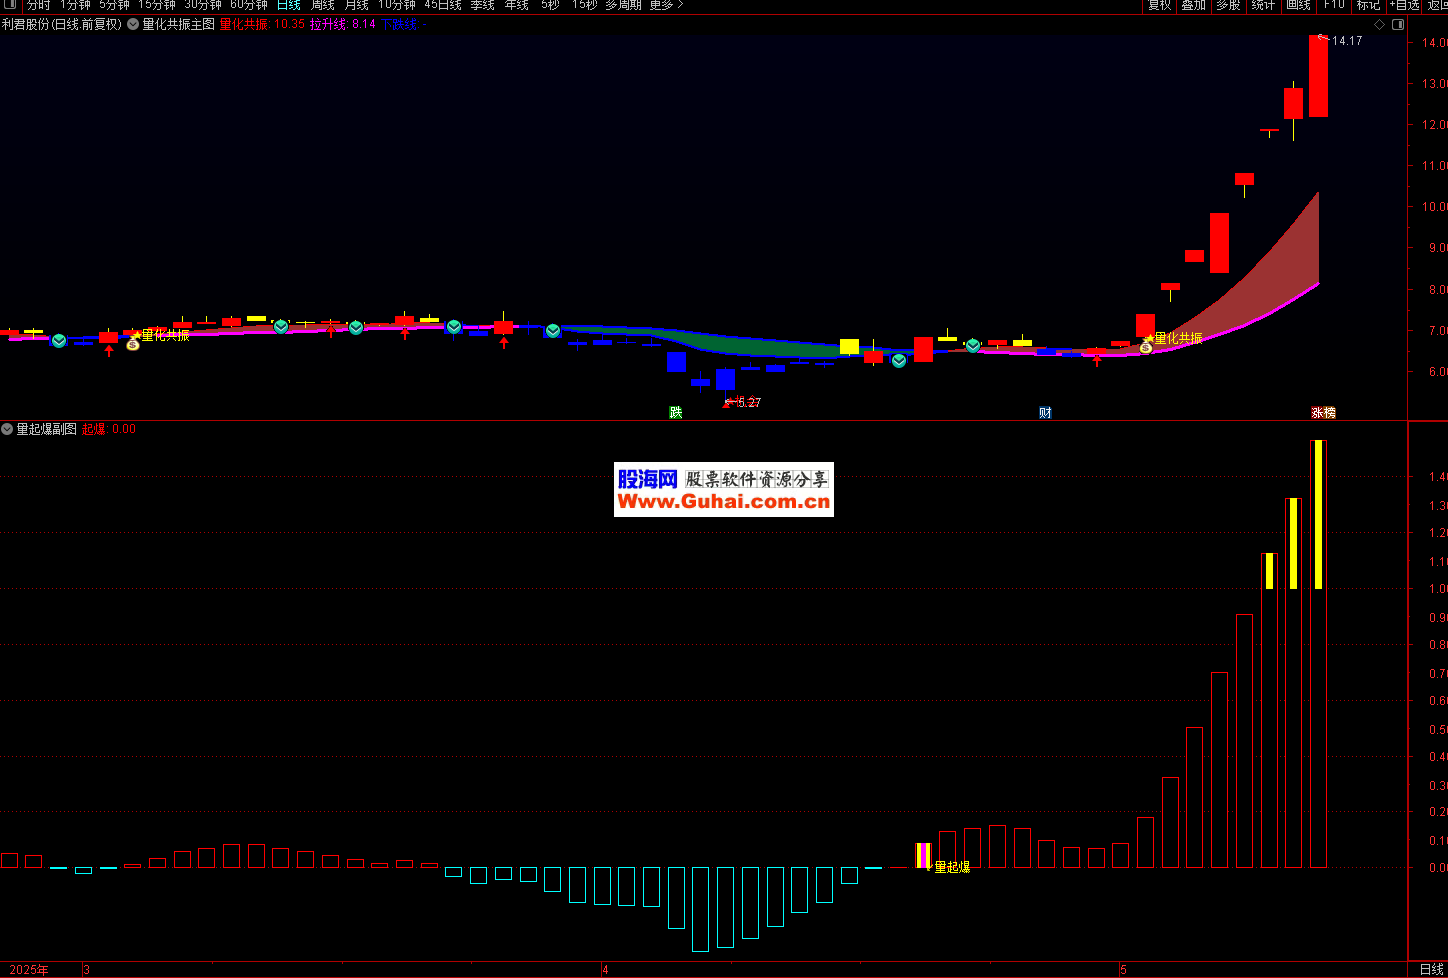Click the diamond icon above the price axis

(x=1379, y=25)
